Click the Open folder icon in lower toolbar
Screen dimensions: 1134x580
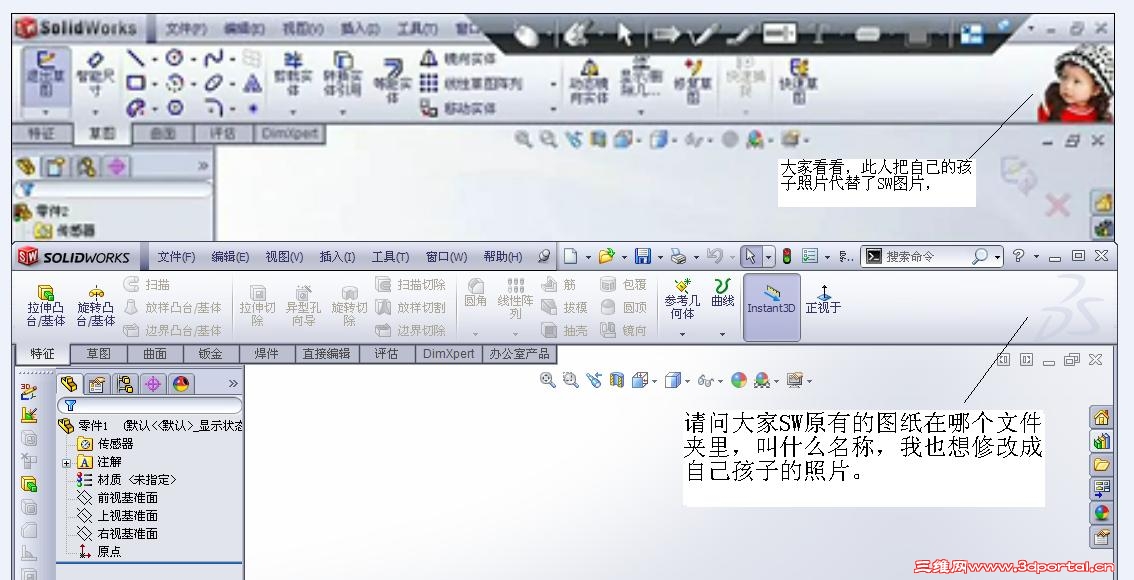tap(606, 256)
